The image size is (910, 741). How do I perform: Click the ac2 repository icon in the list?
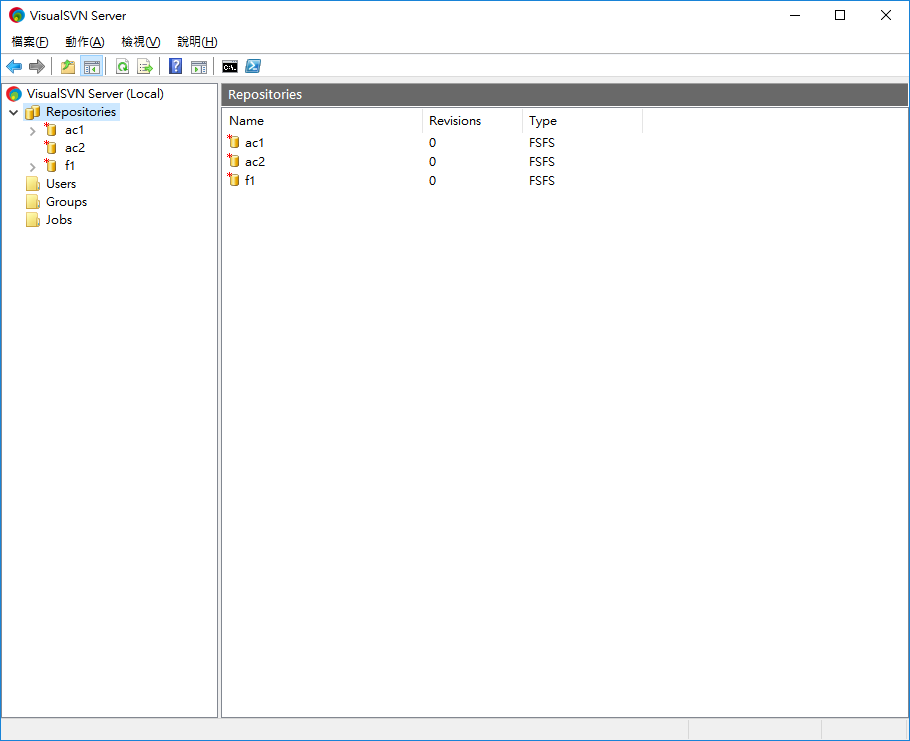tap(233, 161)
